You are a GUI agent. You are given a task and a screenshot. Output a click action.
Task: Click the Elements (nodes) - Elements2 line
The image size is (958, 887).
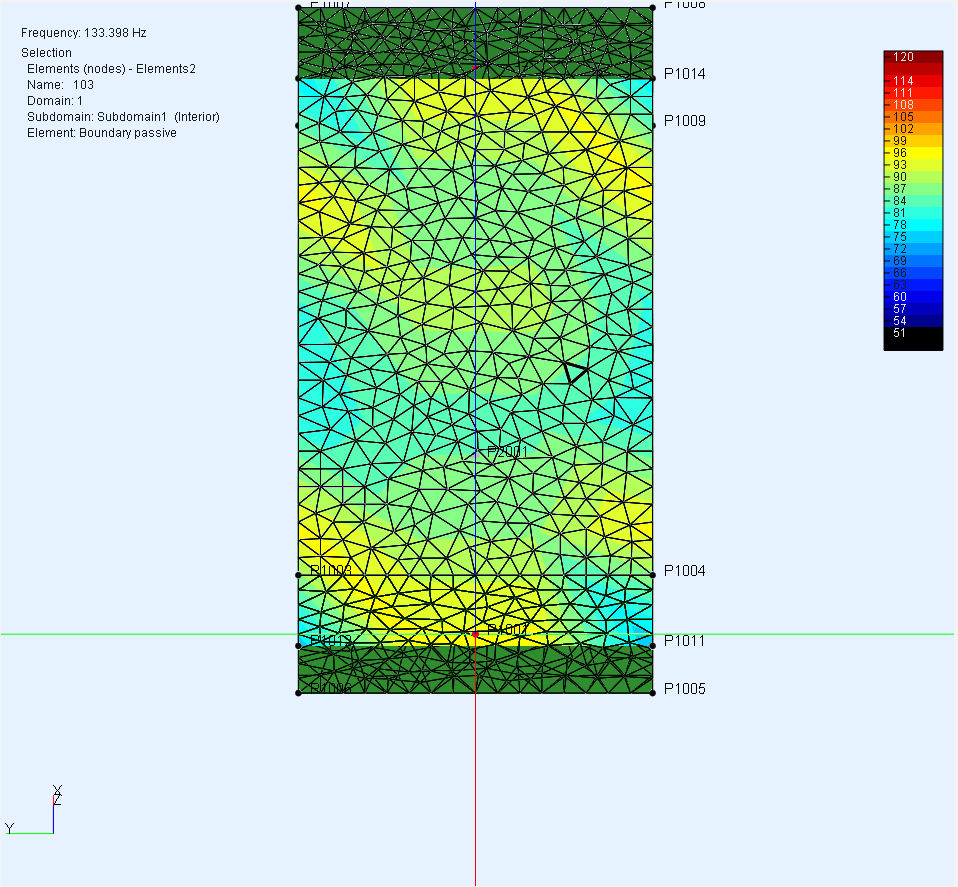tap(111, 69)
